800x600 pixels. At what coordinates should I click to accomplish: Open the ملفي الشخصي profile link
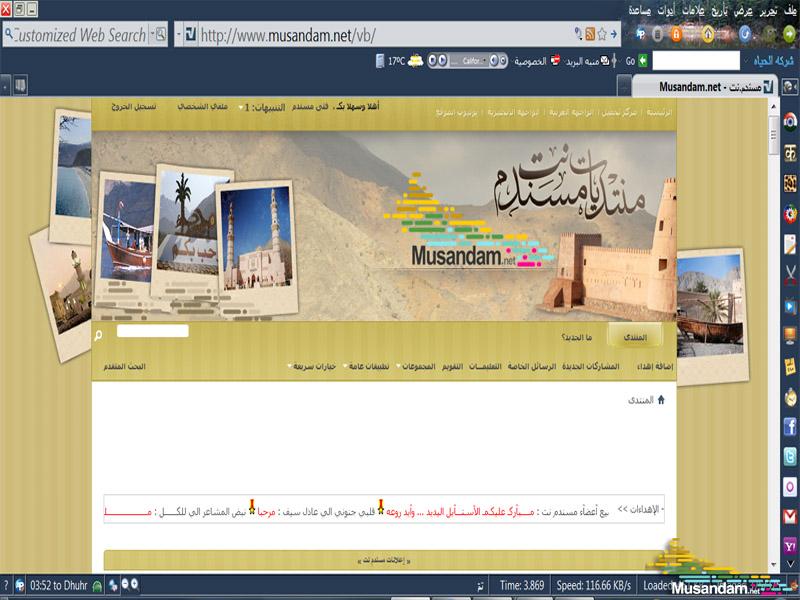[x=203, y=107]
